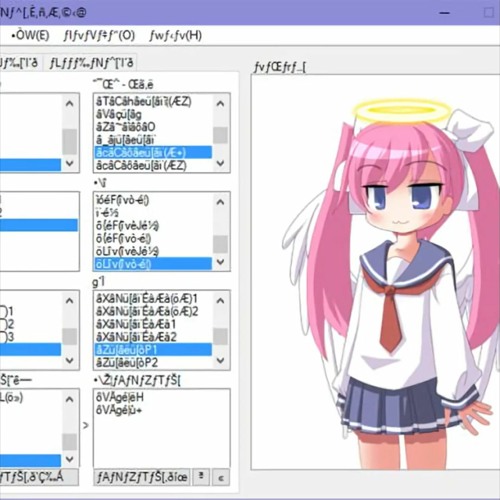
Task: Open the menu ending in (H)
Action: [x=176, y=35]
